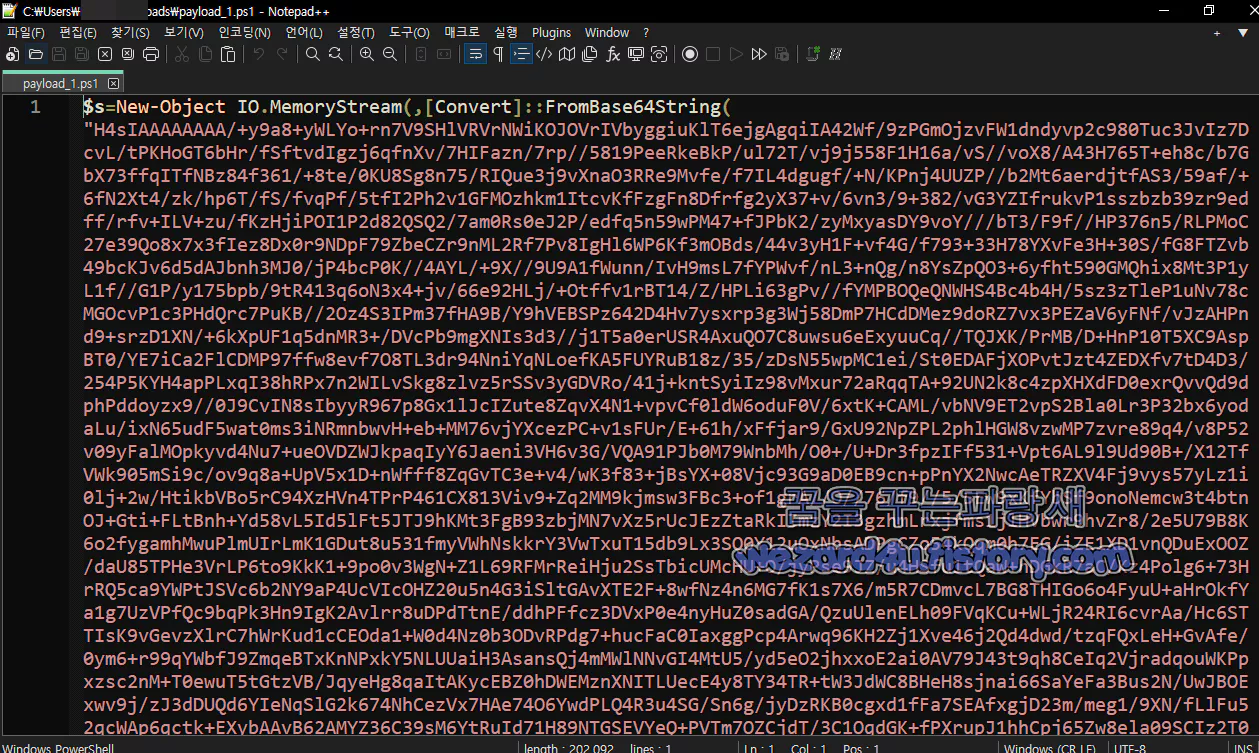Click the Monitoring monitor icon
Viewport: 1259px width, 753px height.
pos(636,54)
